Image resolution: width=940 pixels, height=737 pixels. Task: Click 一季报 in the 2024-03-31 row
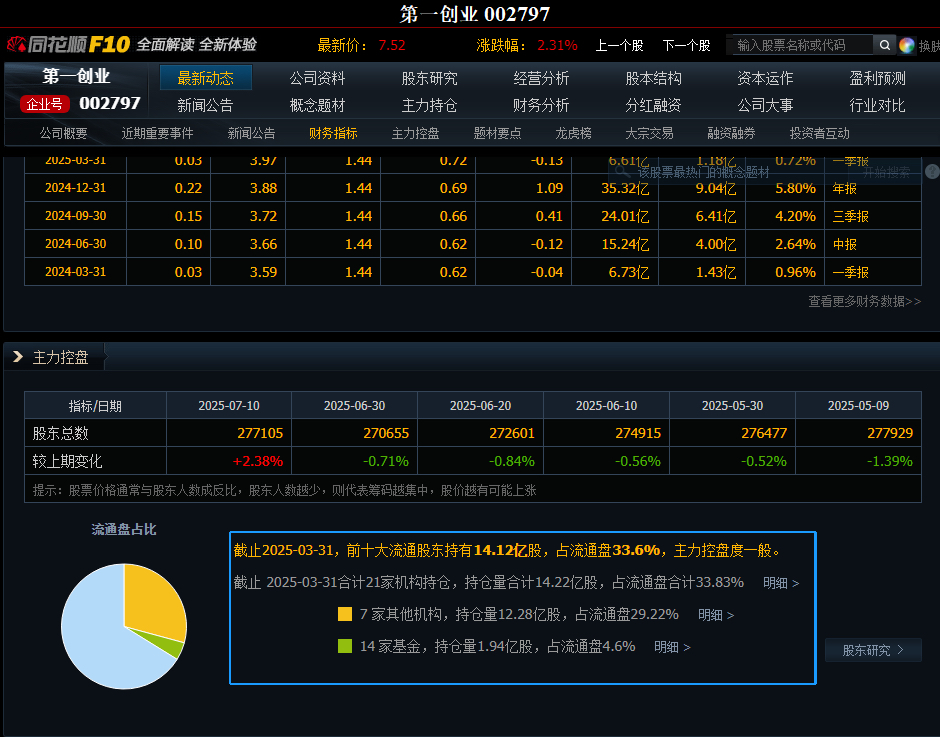[x=850, y=272]
